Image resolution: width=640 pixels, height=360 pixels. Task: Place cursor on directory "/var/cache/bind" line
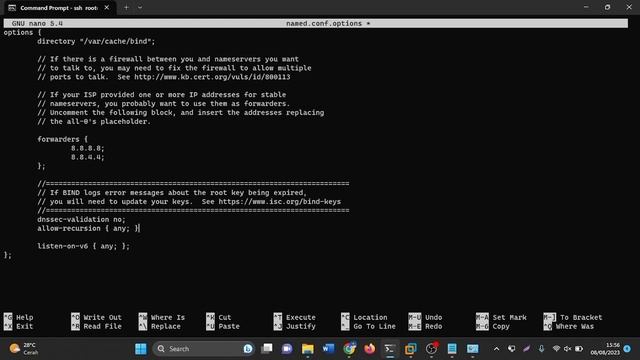pos(96,41)
